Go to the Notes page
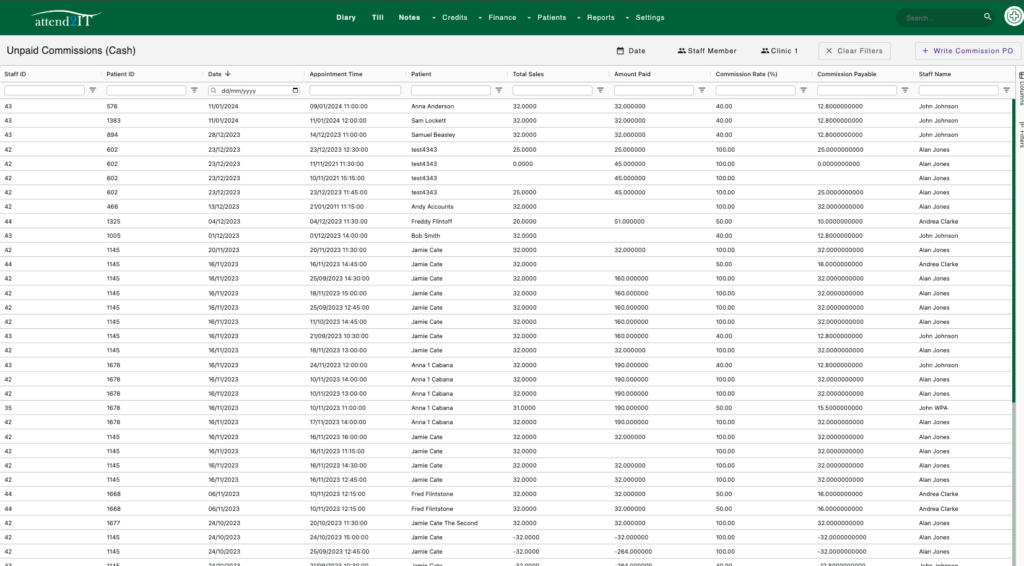 pos(409,18)
